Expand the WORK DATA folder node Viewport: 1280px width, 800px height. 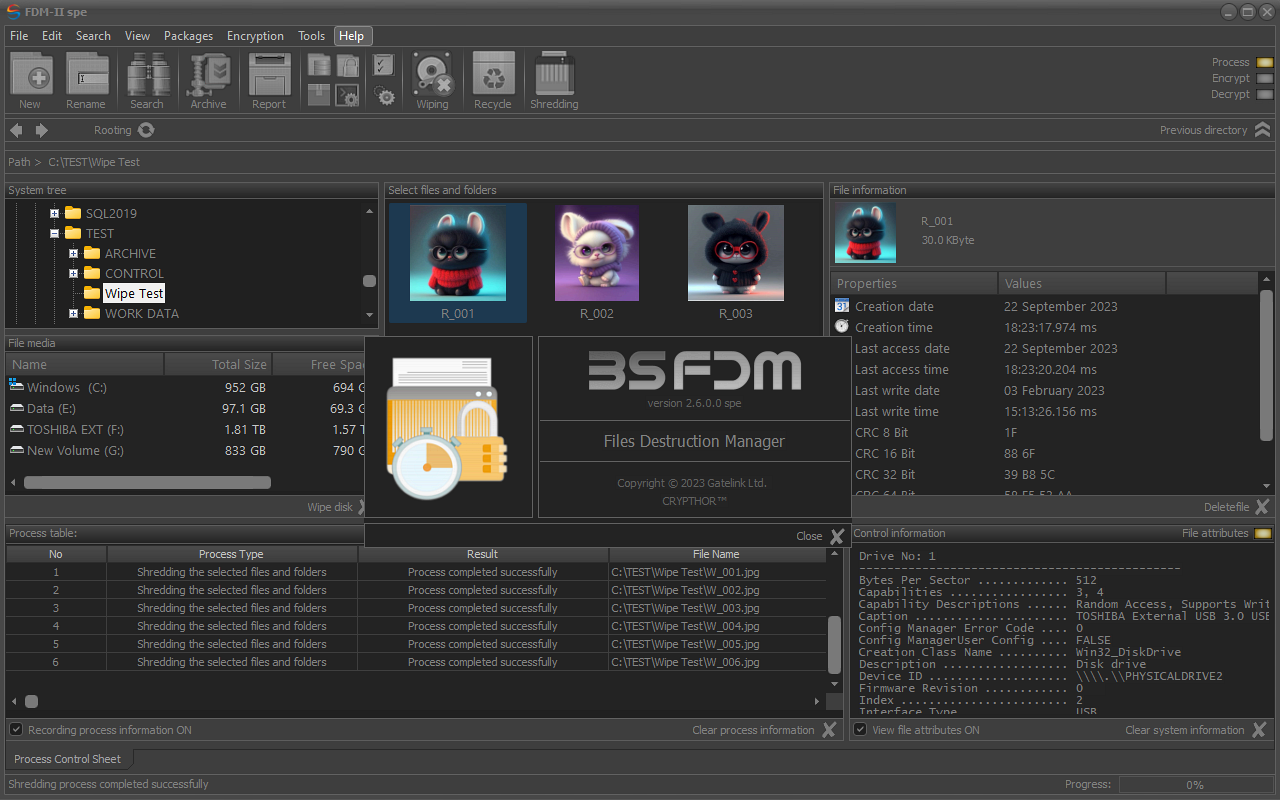[74, 313]
